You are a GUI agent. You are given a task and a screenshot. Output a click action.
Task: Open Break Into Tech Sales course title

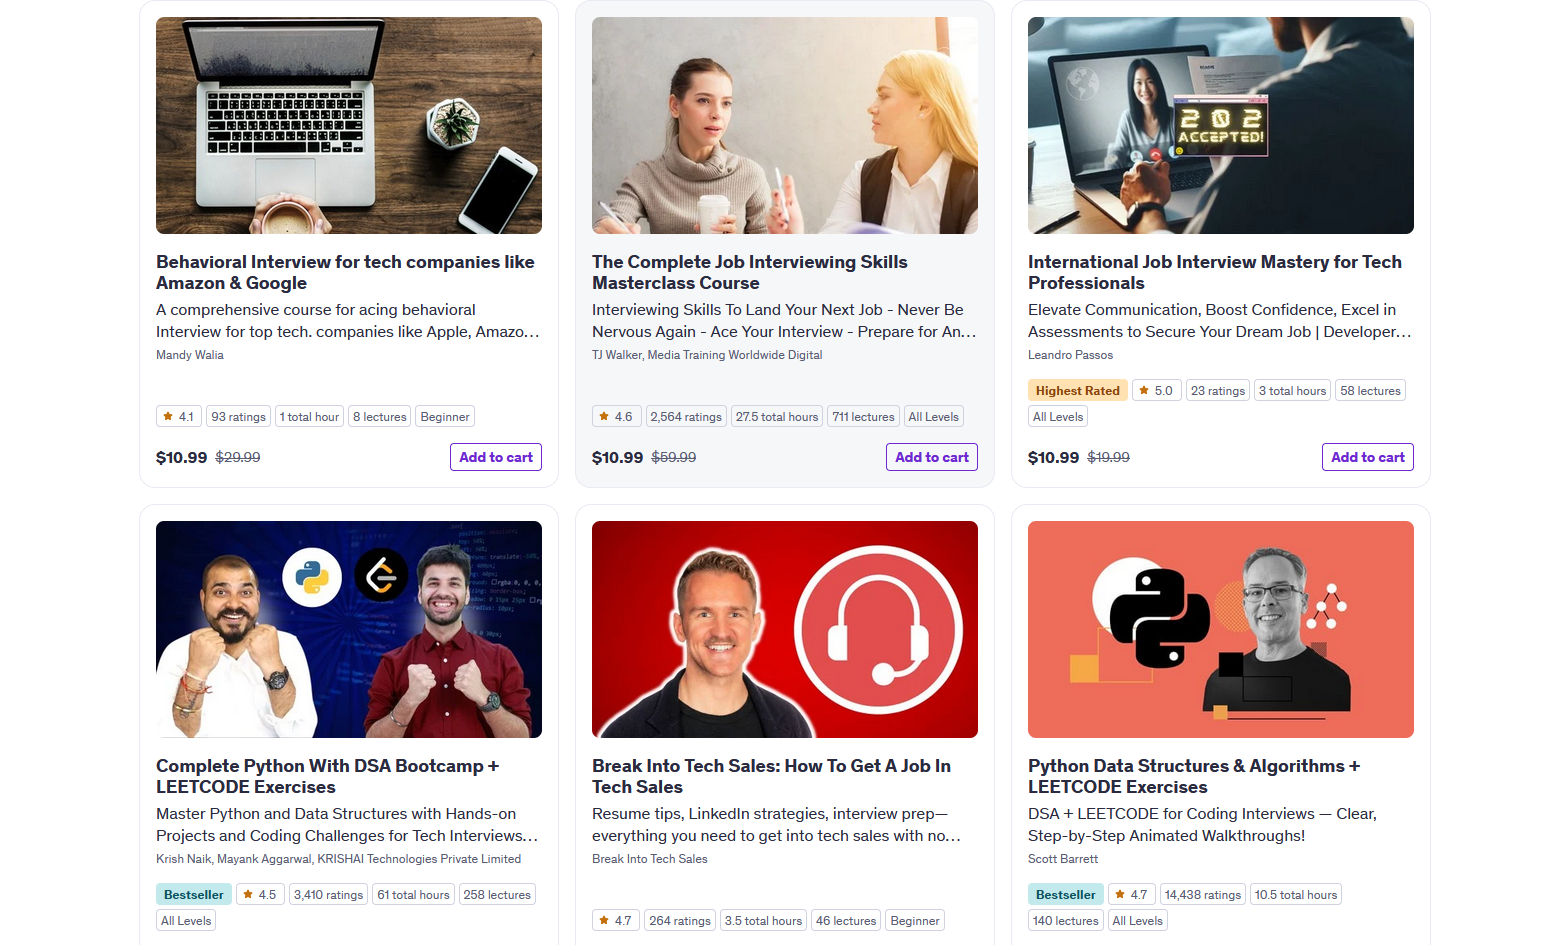[771, 776]
